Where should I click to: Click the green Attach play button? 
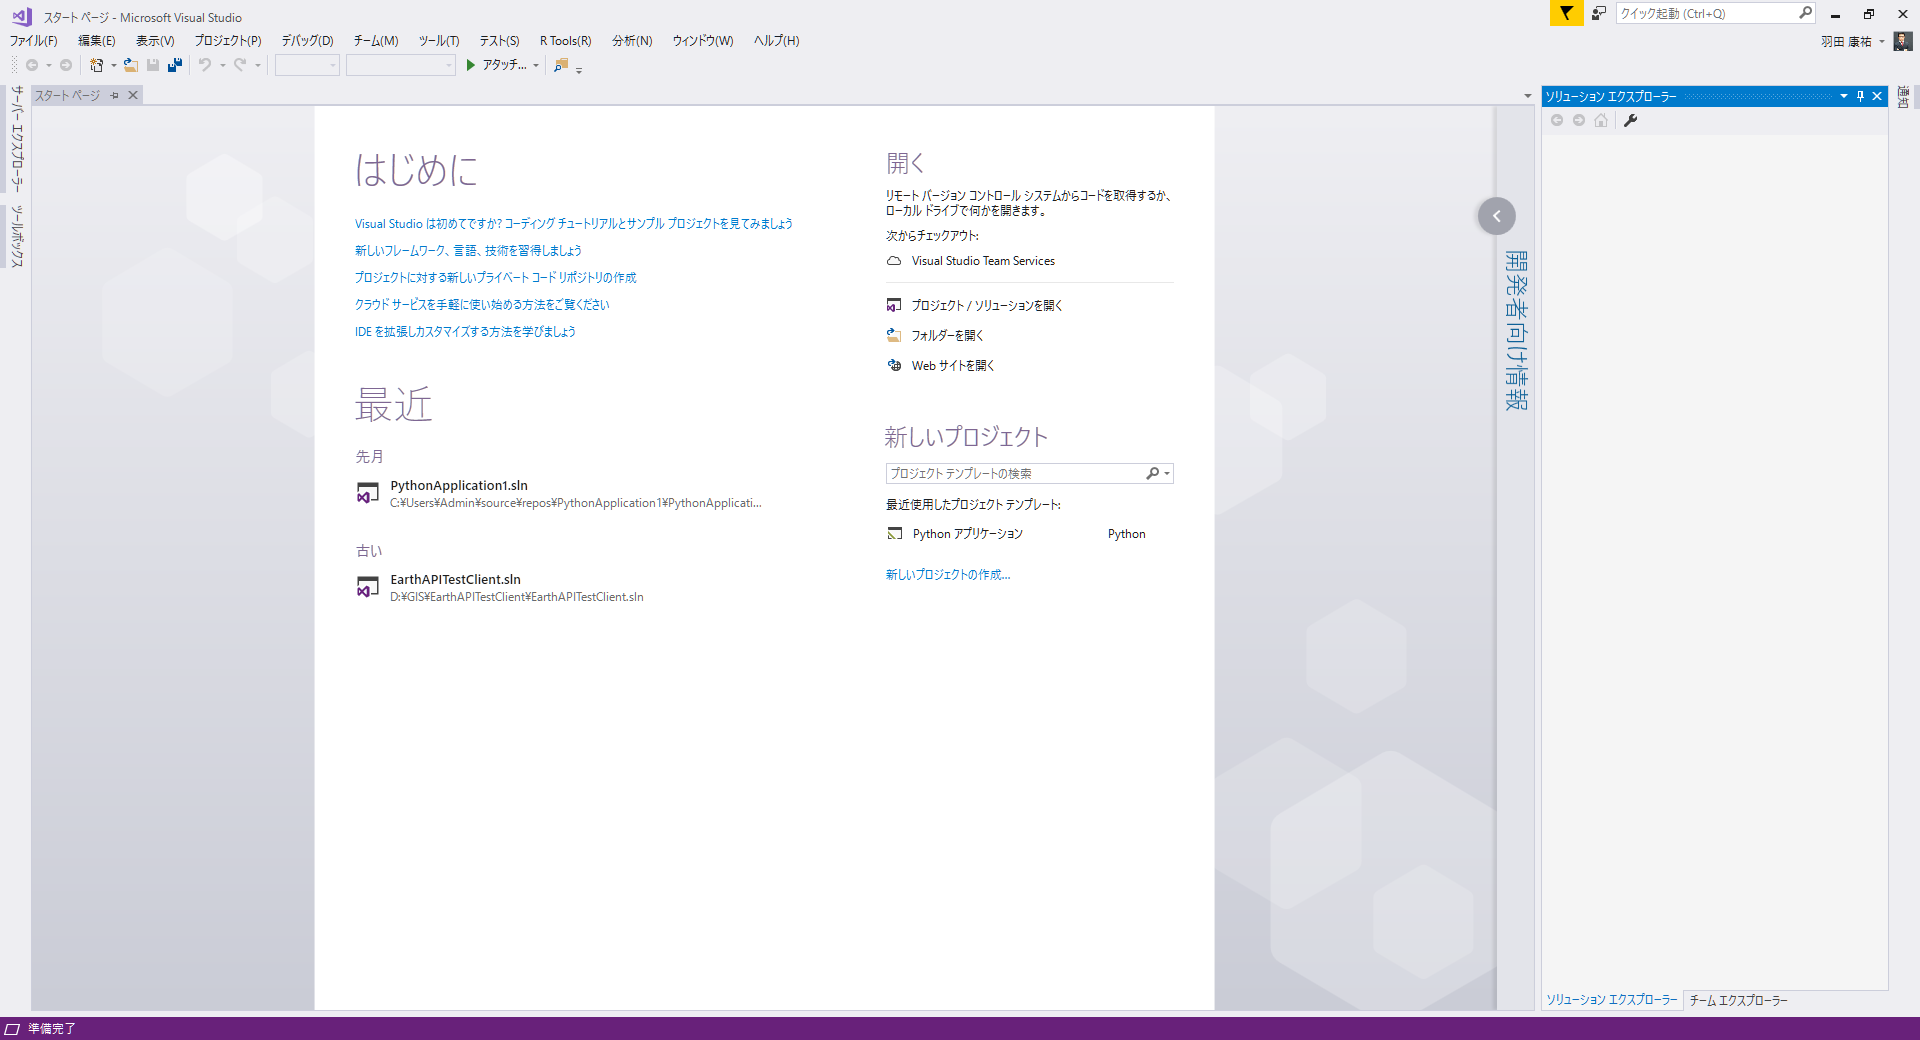pyautogui.click(x=470, y=65)
